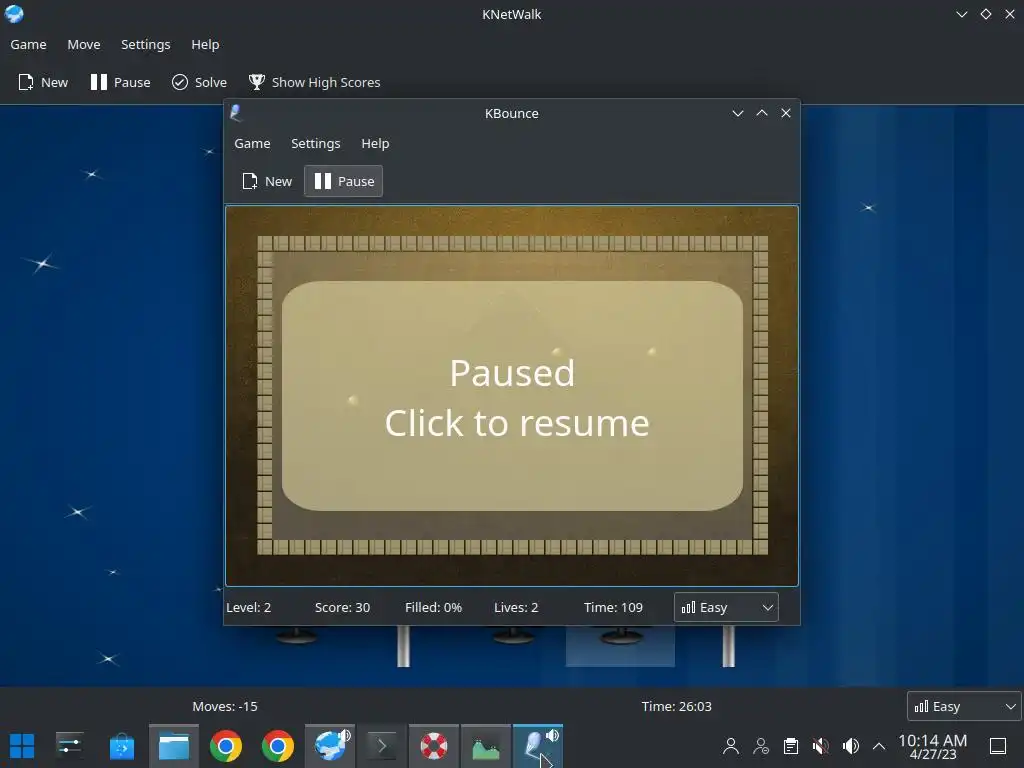
Task: Click the paused overlay to resume KBounce
Action: (513, 396)
